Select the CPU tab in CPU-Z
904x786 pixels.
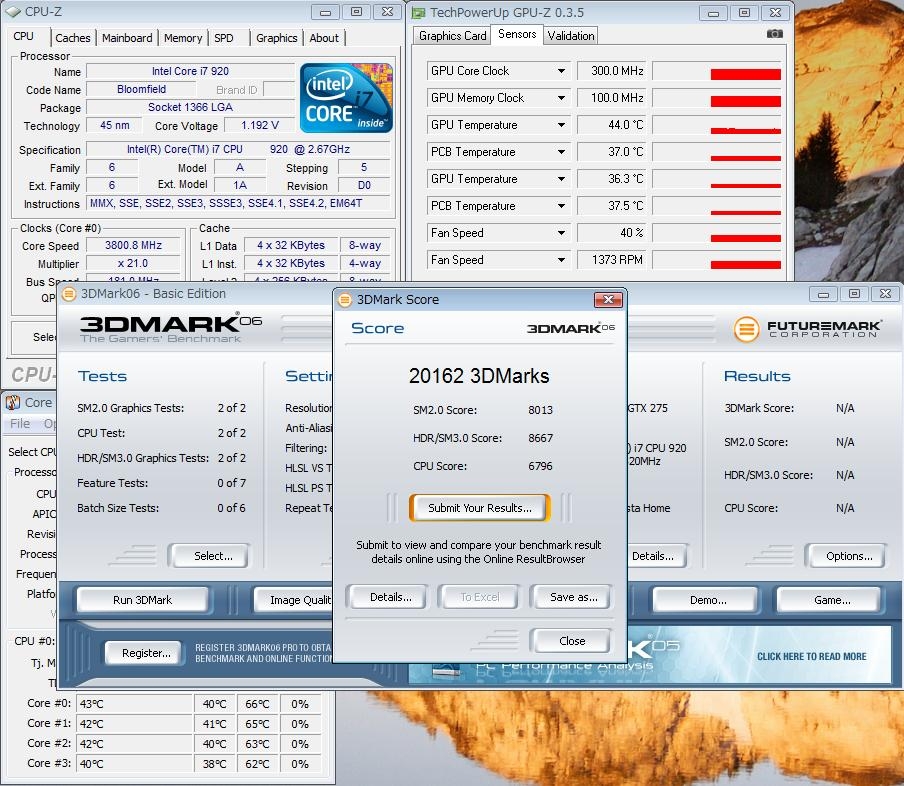24,36
